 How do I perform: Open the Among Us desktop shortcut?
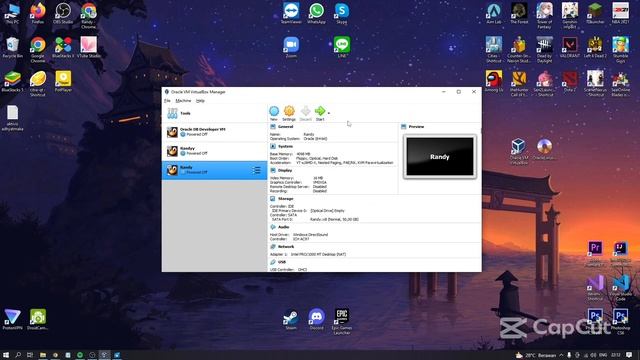(x=493, y=81)
